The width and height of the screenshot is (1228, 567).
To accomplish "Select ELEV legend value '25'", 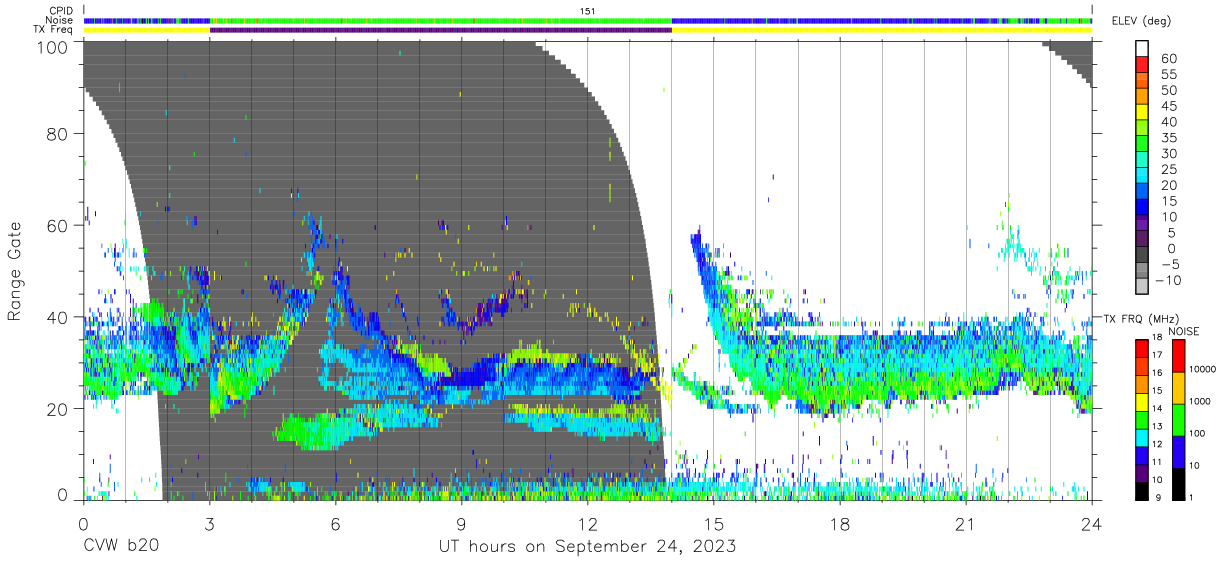I will (1168, 169).
